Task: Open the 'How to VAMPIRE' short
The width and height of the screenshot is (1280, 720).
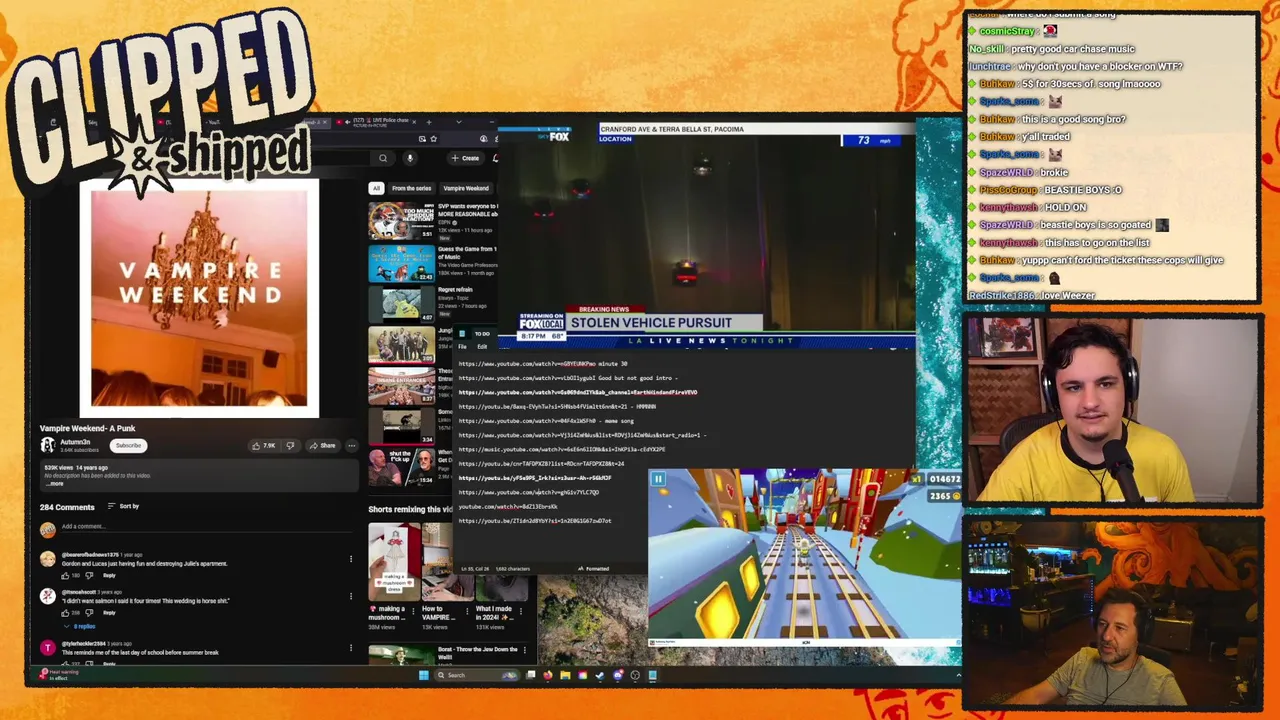Action: coord(436,562)
